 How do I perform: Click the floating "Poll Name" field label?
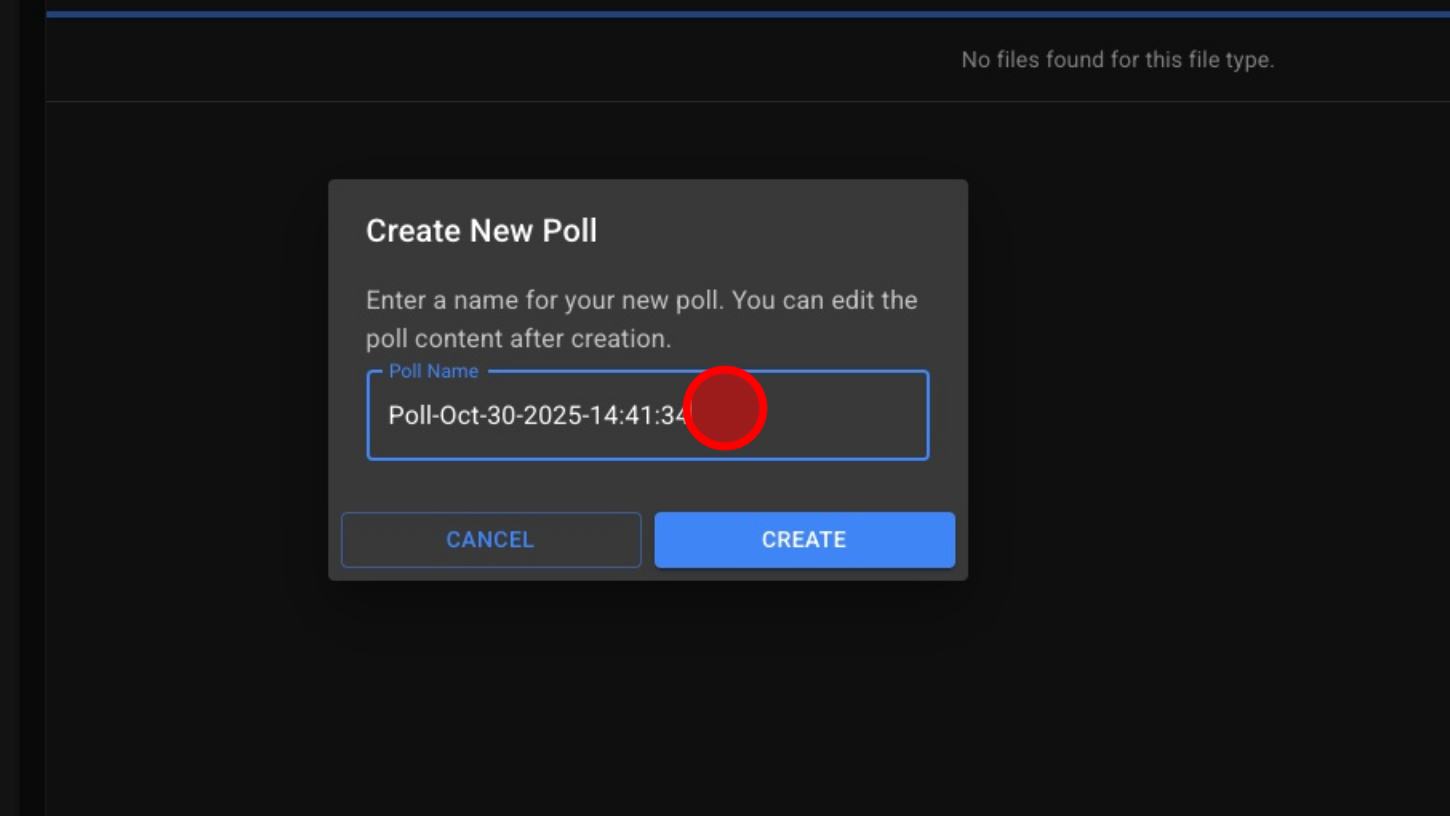pyautogui.click(x=433, y=371)
